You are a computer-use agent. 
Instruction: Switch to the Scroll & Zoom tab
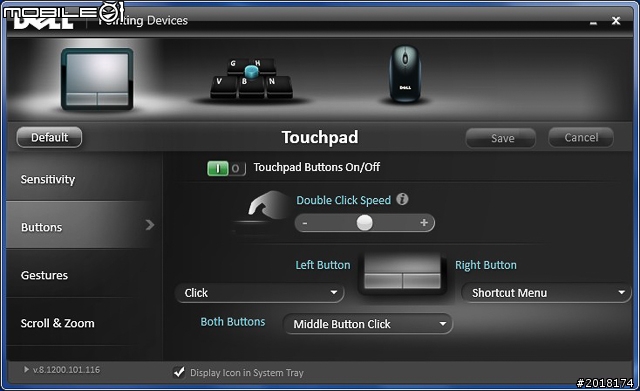coord(84,322)
